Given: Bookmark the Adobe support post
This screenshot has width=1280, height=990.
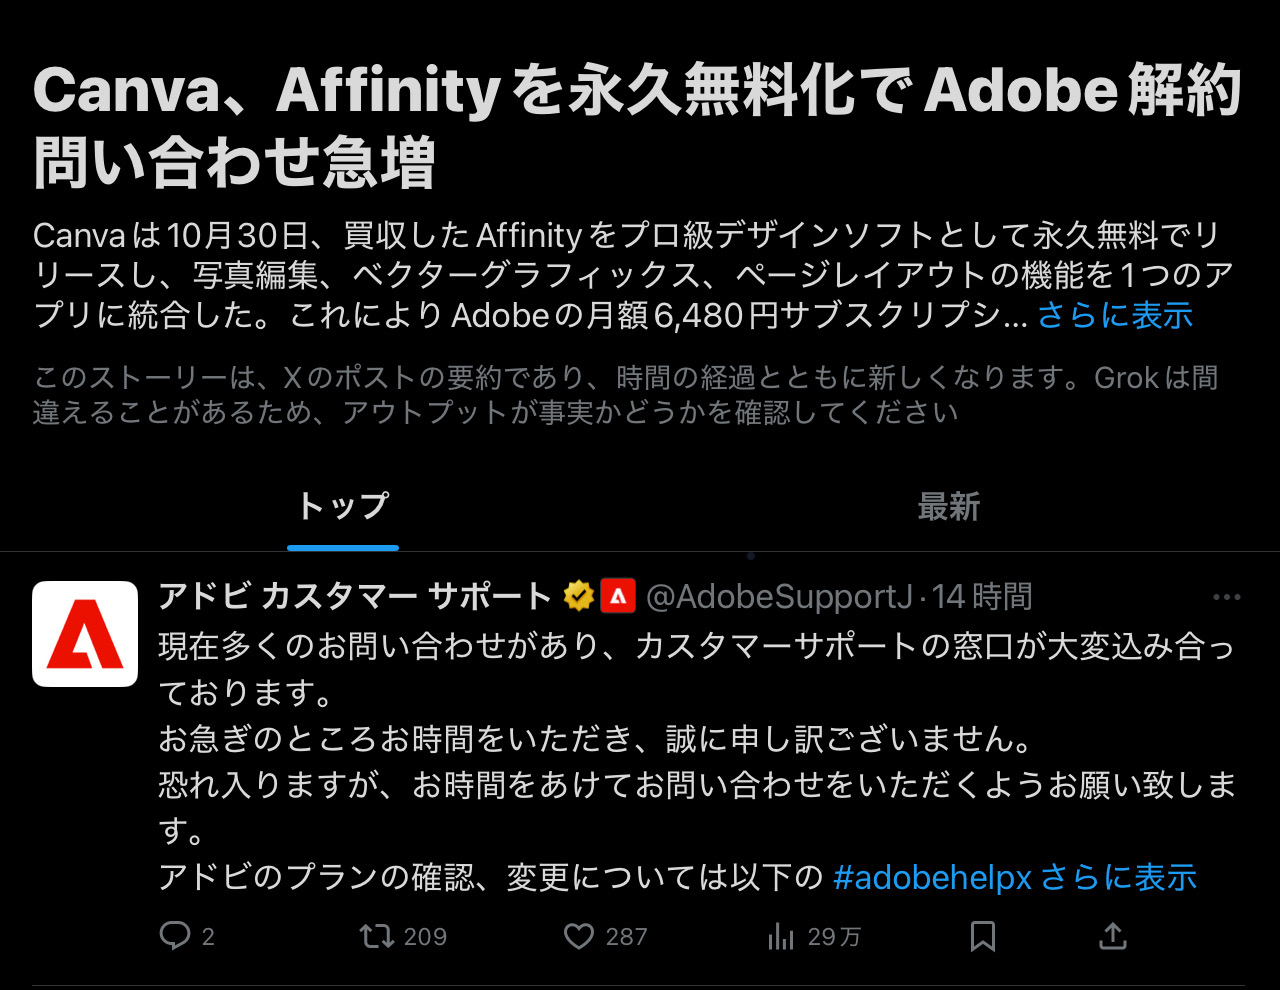Looking at the screenshot, I should coord(983,936).
